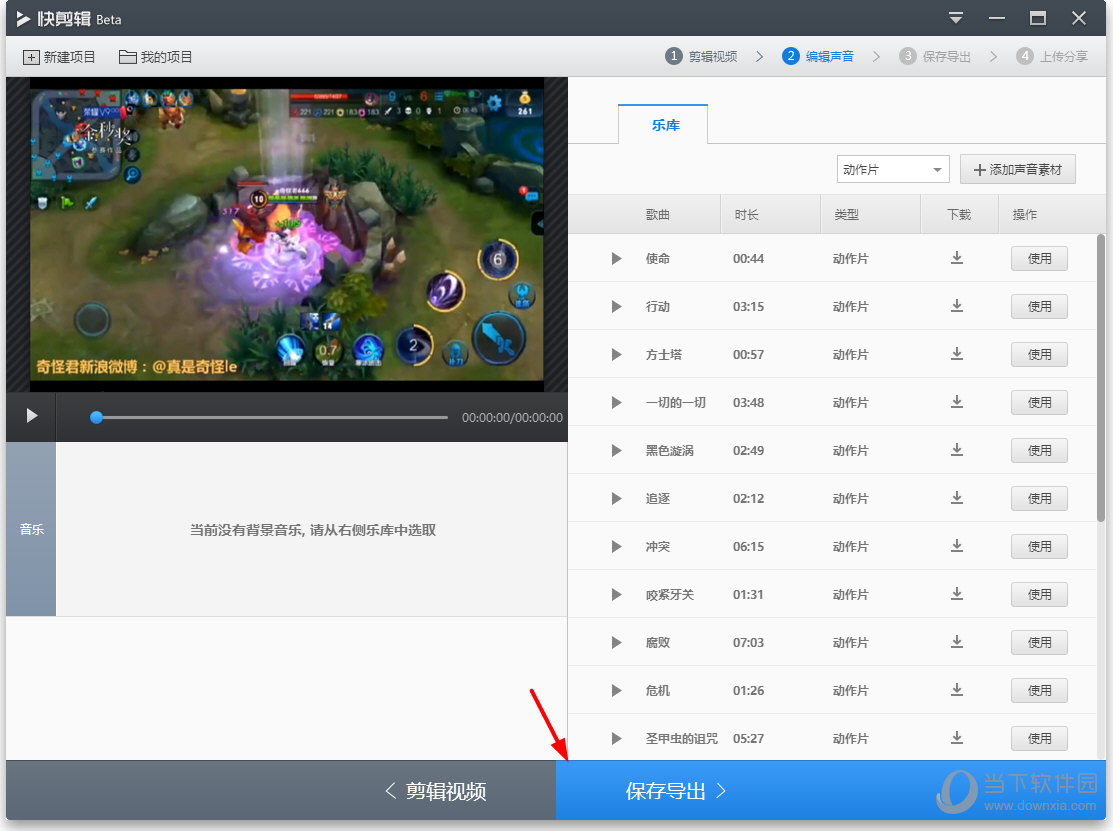
Task: Open step 4 上传分享
Action: coord(1052,57)
